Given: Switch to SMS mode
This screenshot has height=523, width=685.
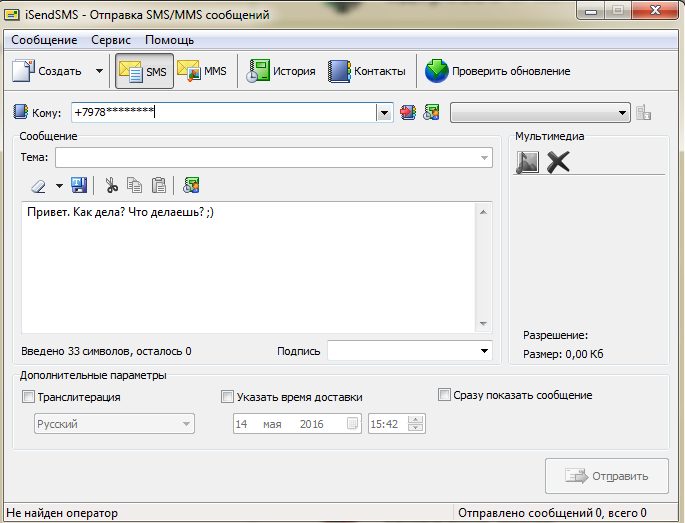Looking at the screenshot, I should coord(144,71).
